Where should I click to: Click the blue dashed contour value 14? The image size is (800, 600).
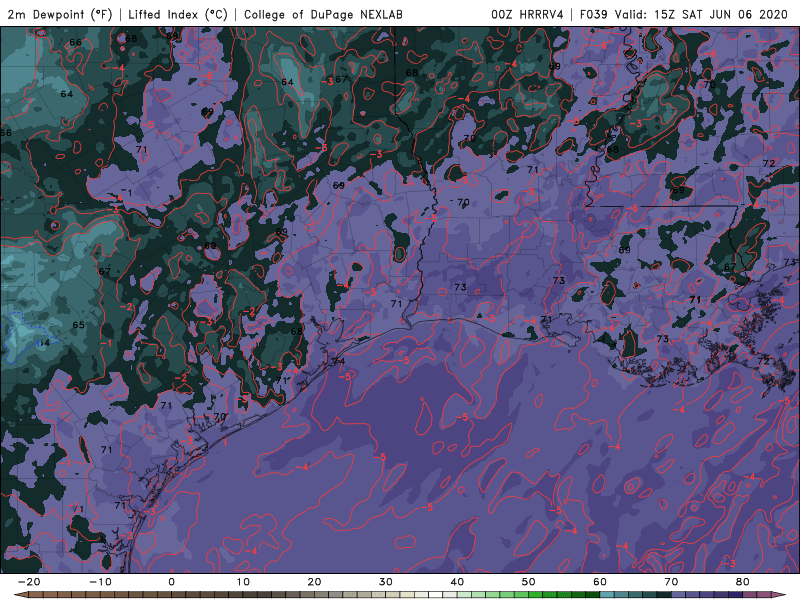point(44,343)
